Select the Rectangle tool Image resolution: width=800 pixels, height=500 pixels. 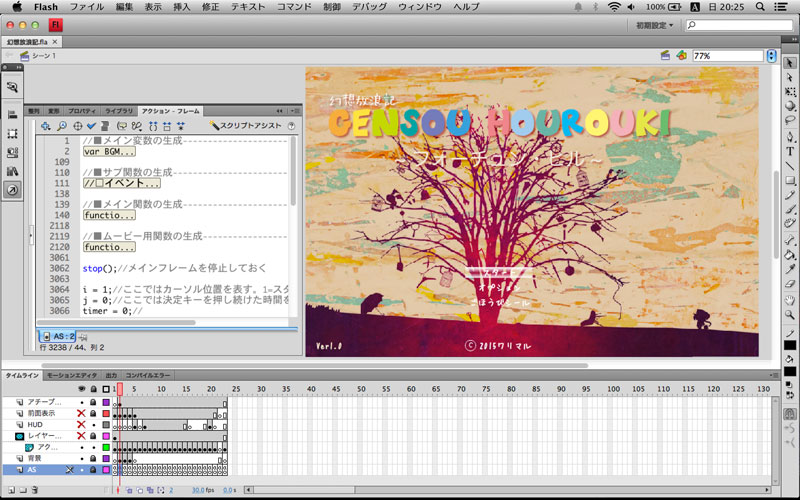[790, 181]
